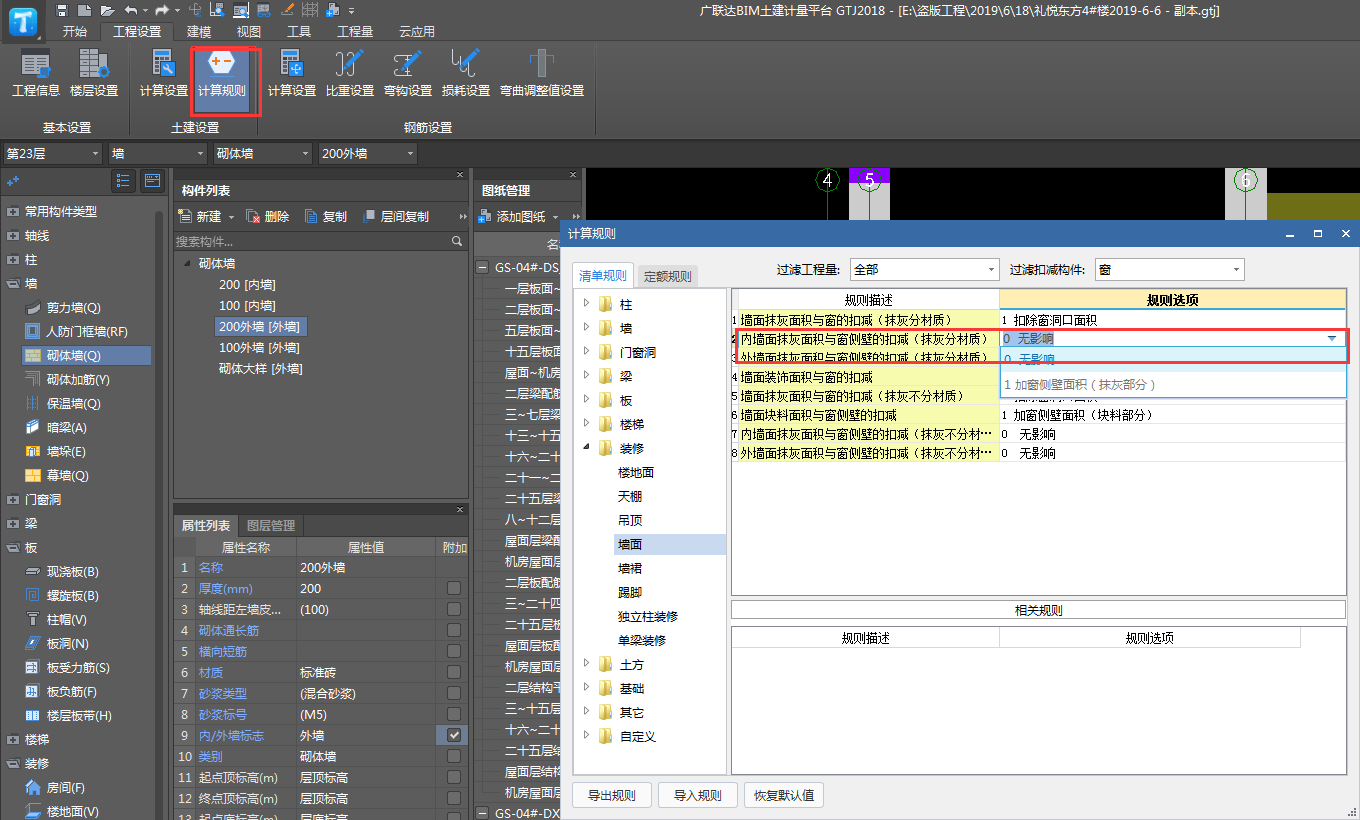Uncheck the 附加 checkbox for 内/外墙标志
This screenshot has width=1360, height=820.
454,735
